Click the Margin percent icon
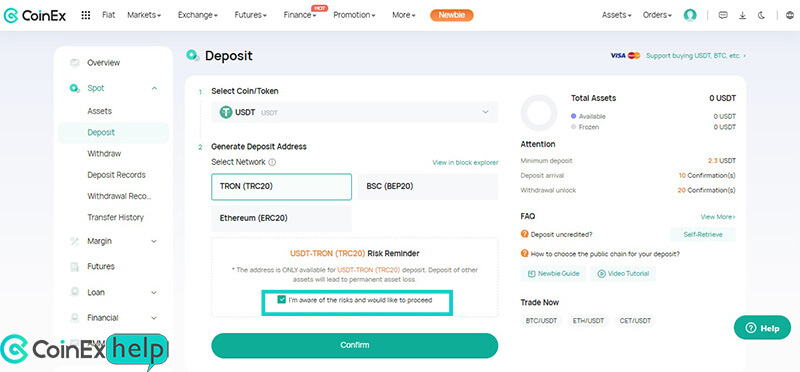 click(75, 241)
